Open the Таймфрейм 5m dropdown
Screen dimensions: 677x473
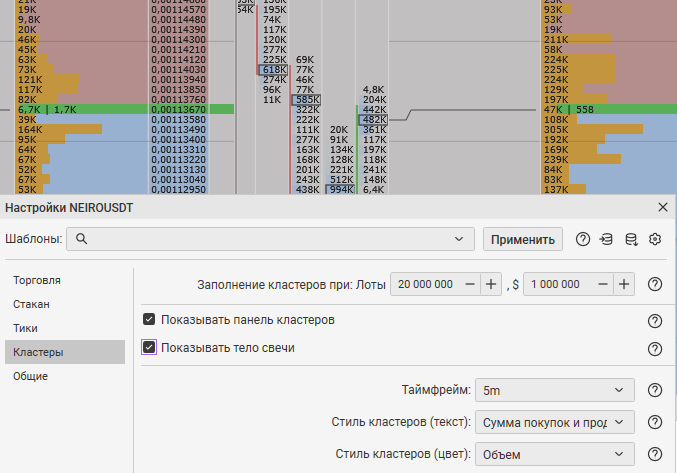tap(554, 390)
